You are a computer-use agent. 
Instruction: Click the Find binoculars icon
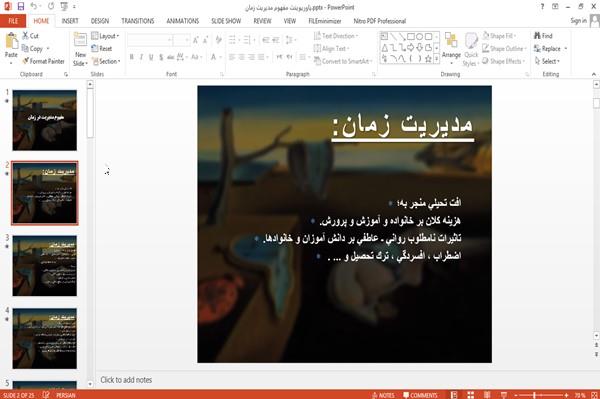click(x=537, y=36)
